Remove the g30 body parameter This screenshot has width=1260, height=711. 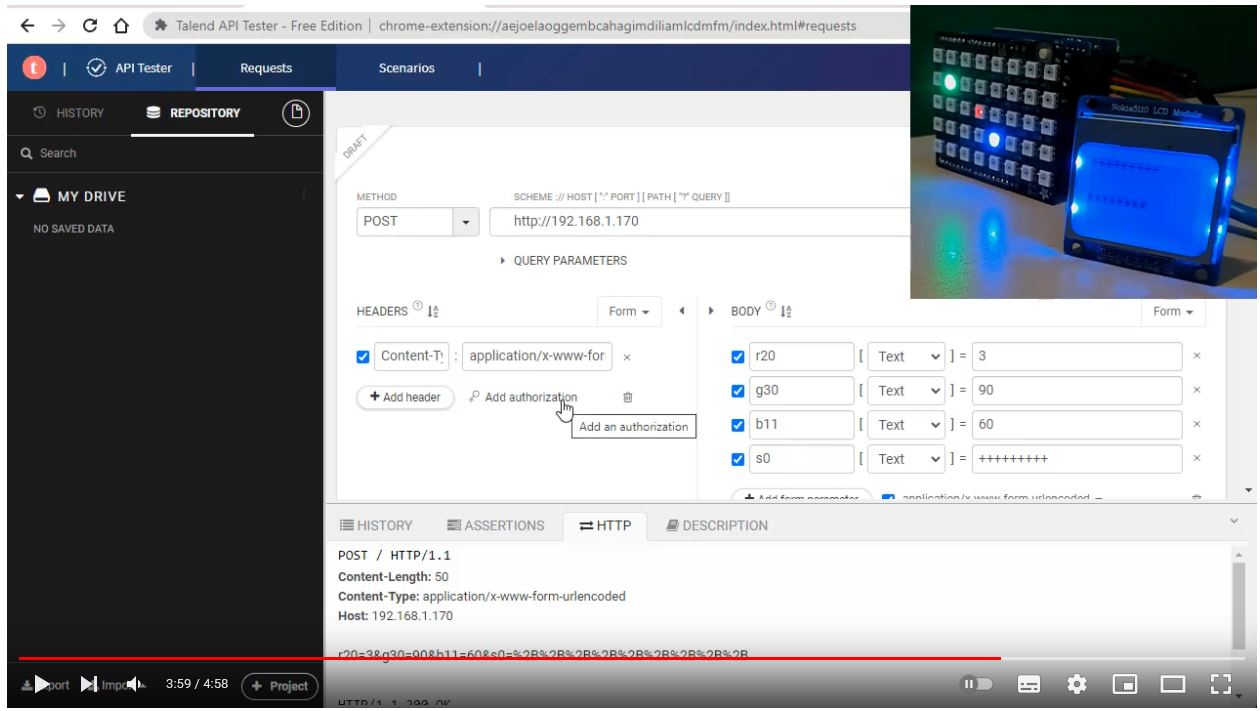pyautogui.click(x=1197, y=390)
